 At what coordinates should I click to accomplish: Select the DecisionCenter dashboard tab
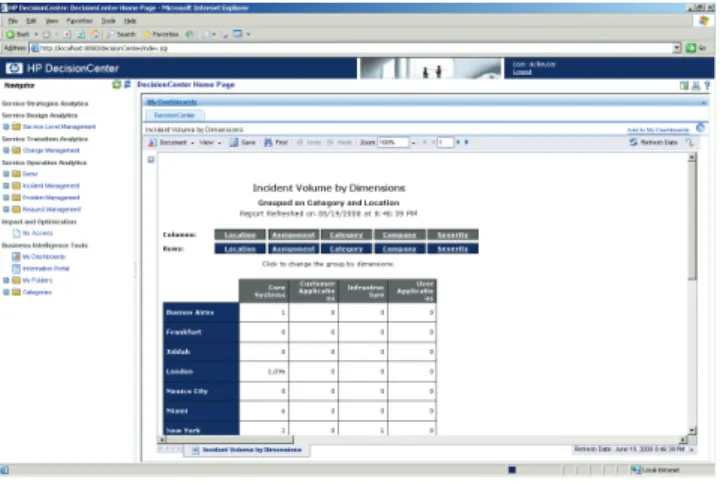click(174, 115)
